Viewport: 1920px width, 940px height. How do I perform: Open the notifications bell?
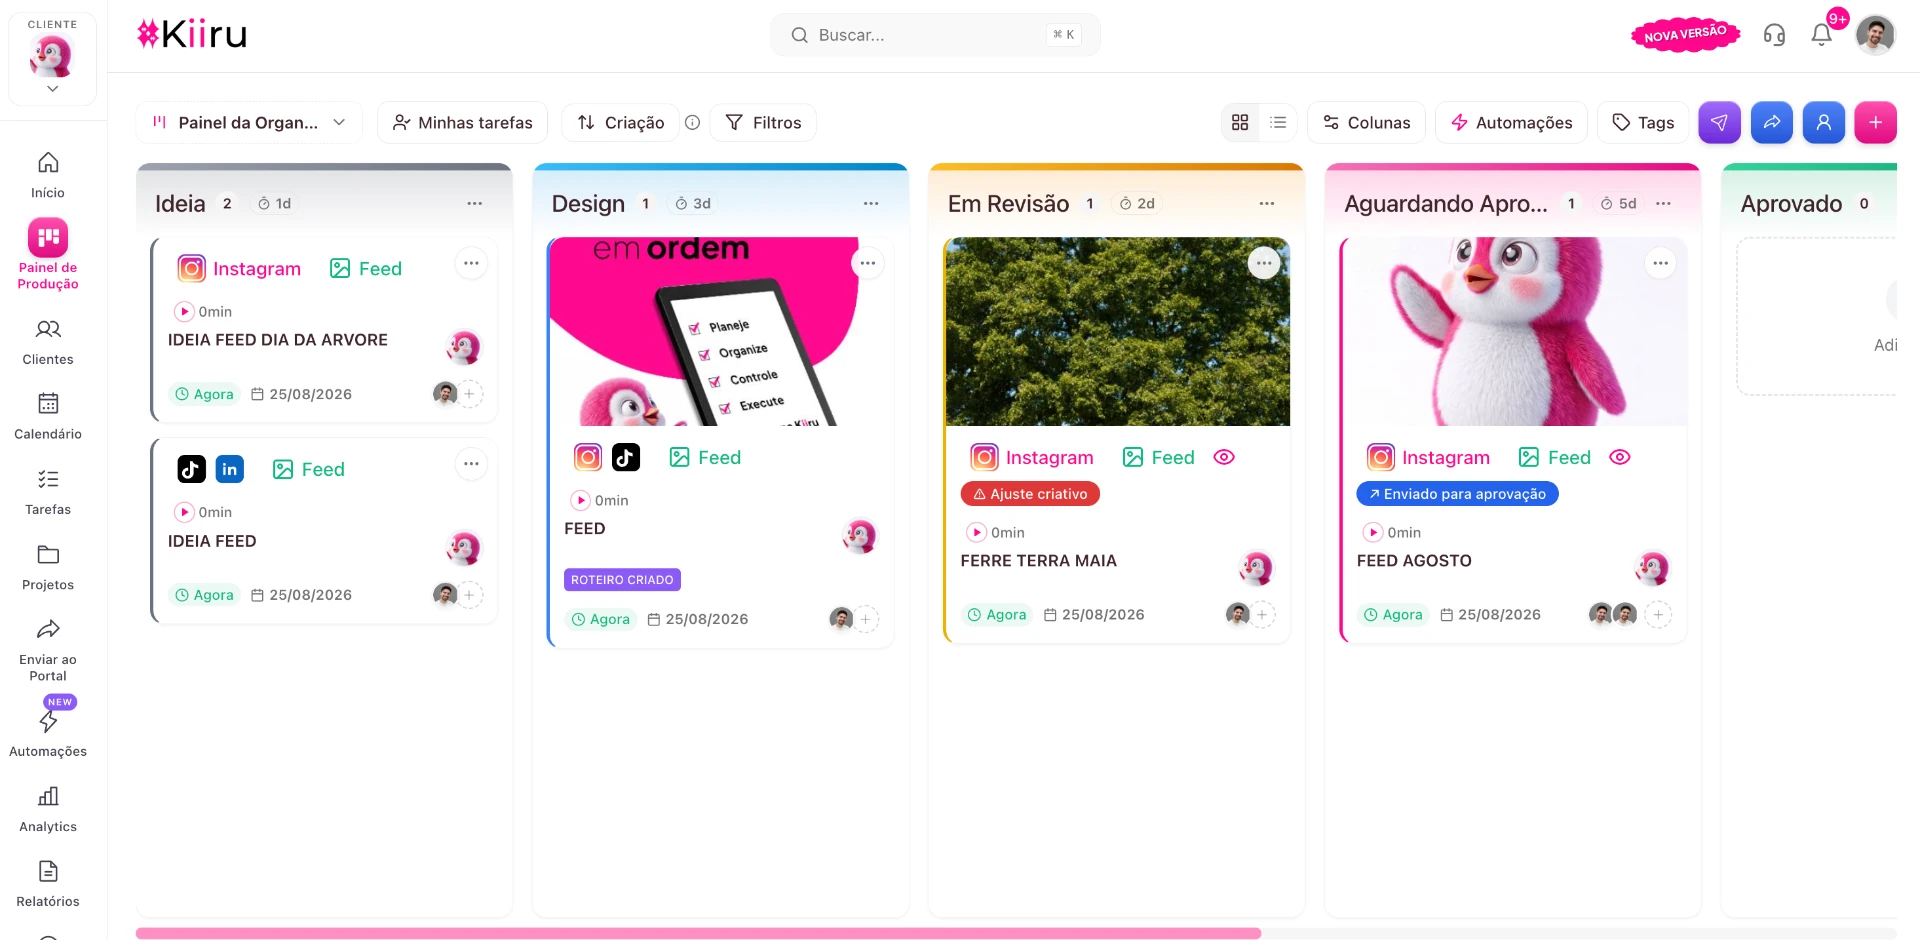(1821, 35)
